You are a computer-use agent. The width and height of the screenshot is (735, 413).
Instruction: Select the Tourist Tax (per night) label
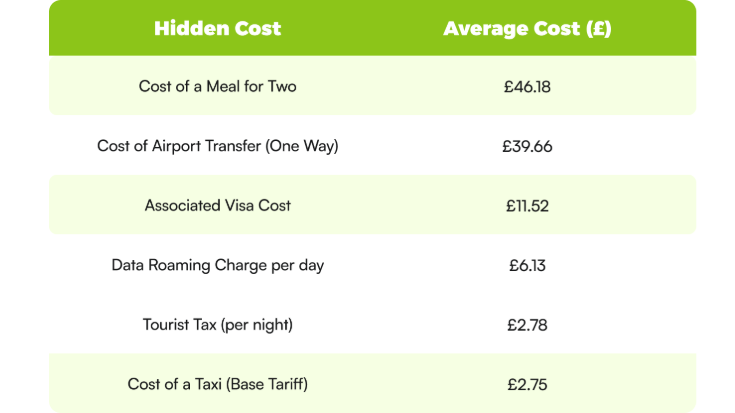(x=218, y=324)
